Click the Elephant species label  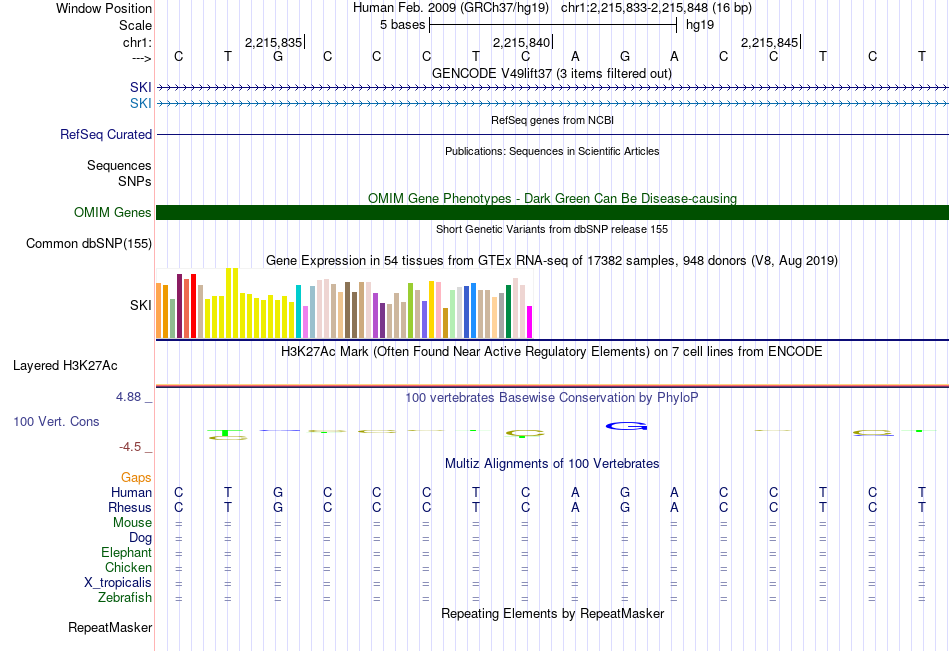(126, 553)
